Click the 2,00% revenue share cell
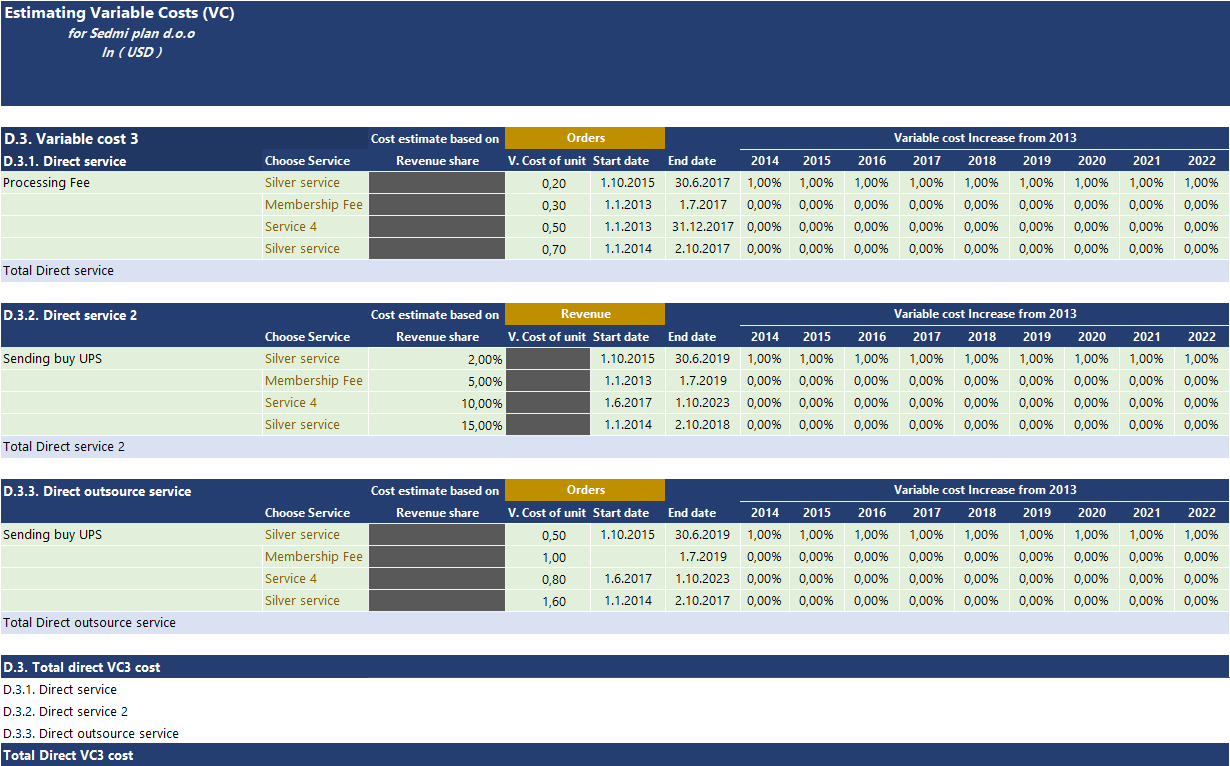This screenshot has height=766, width=1230. pos(437,359)
